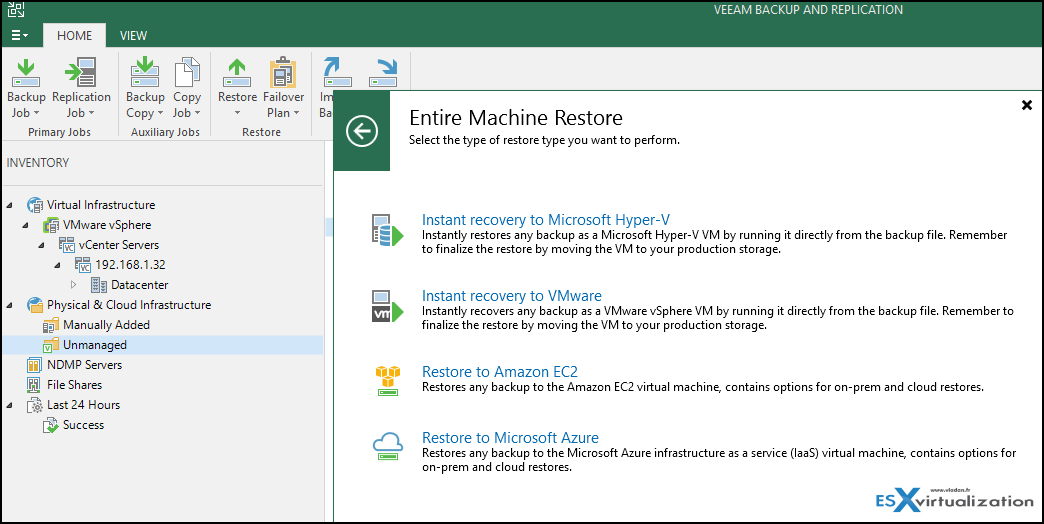This screenshot has width=1044, height=524.
Task: Select the HOME ribbon tab
Action: coord(75,36)
